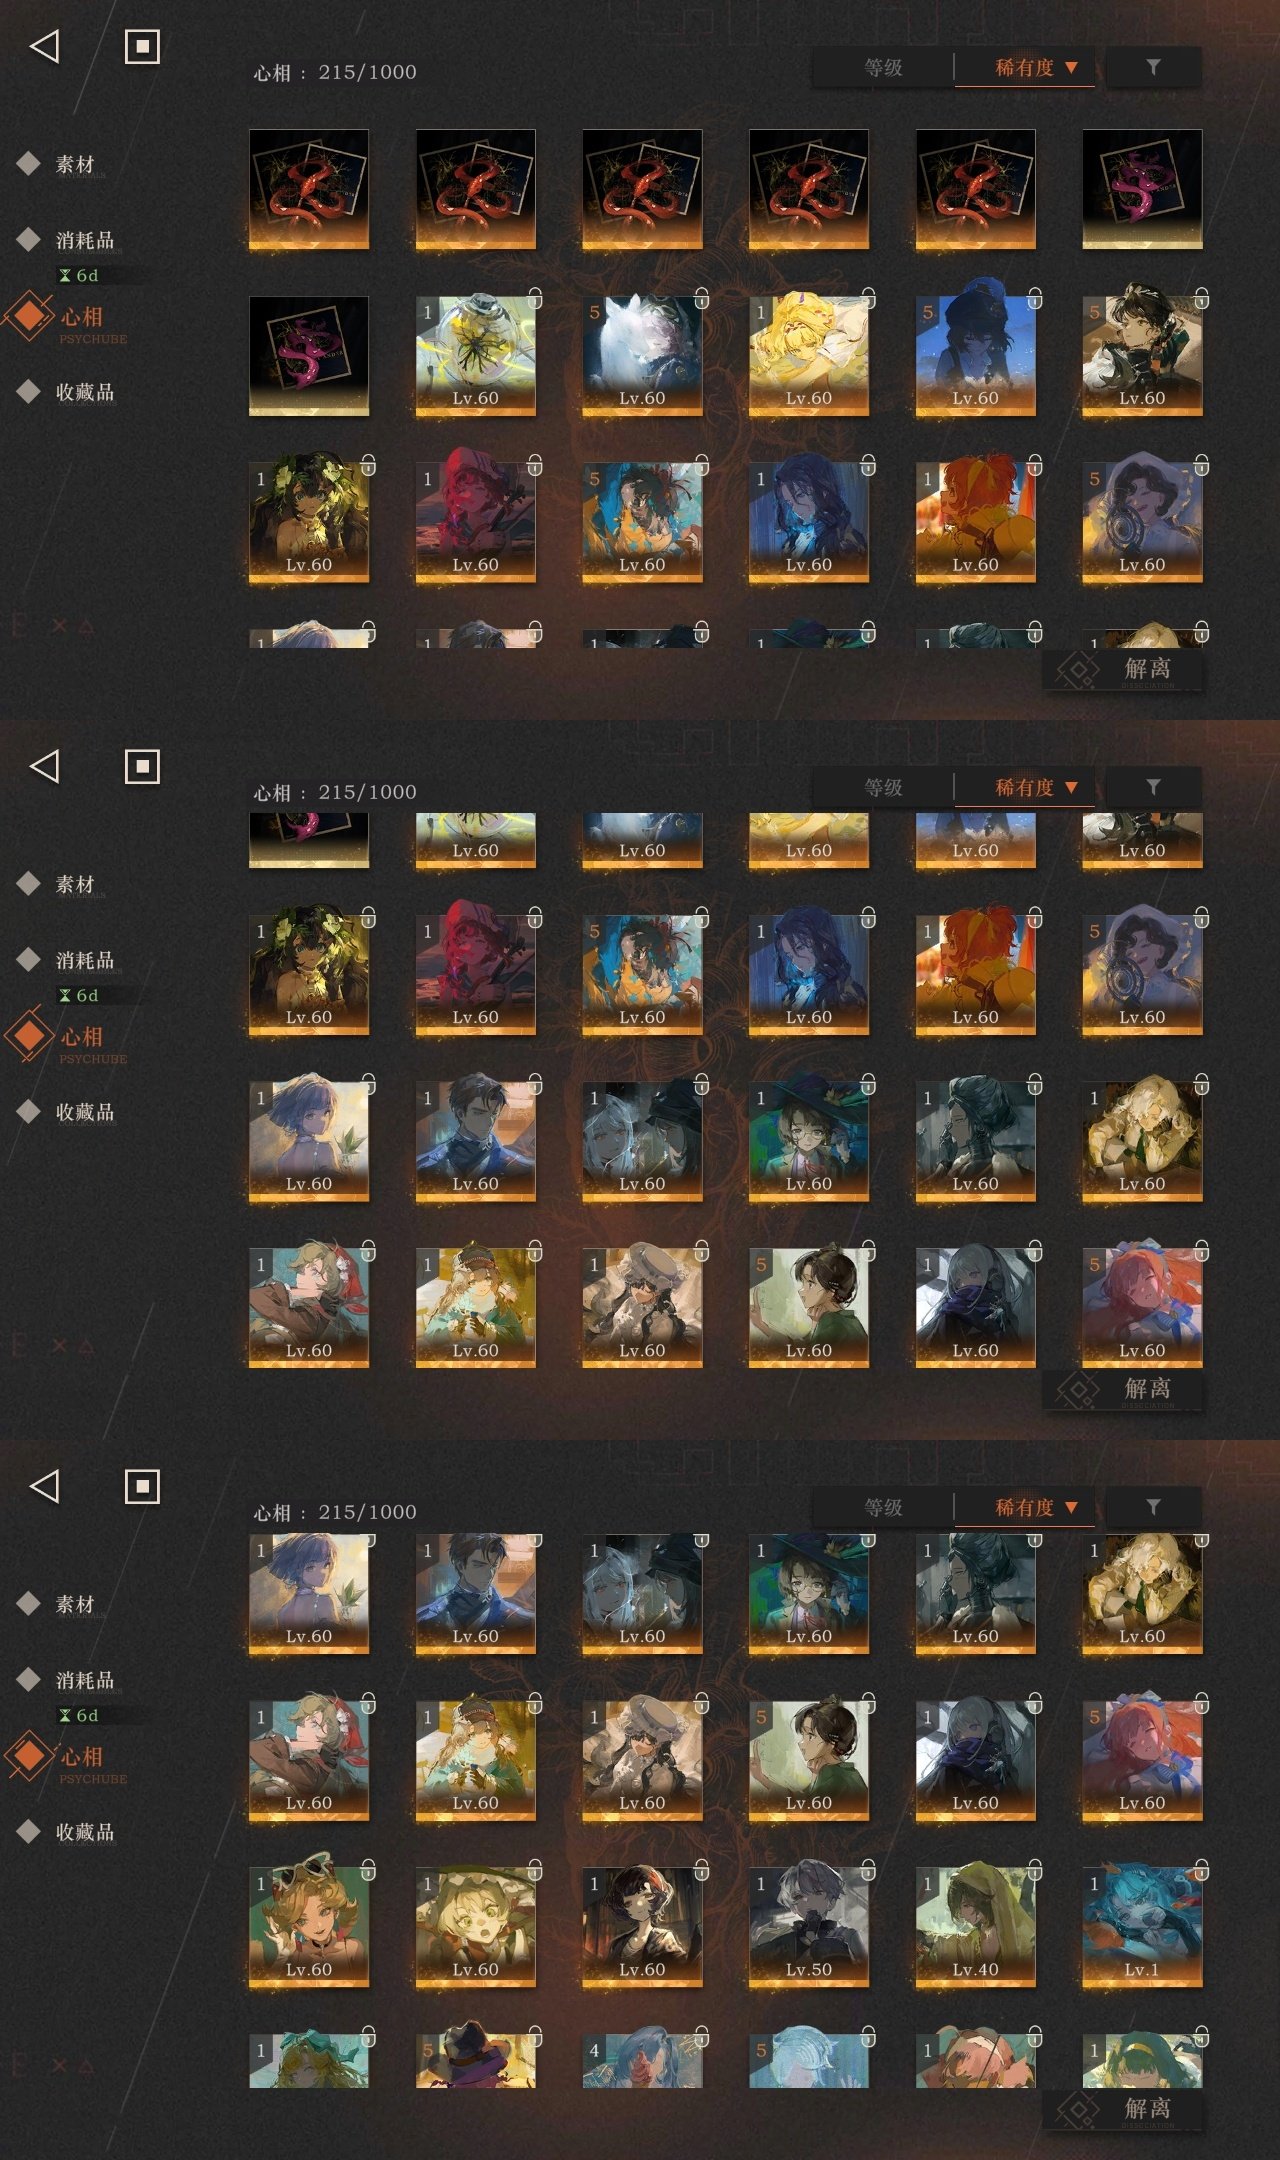Tap the hourglass 6d timer in the middle screenshot
Screen dimensions: 1280x2160
[79, 995]
